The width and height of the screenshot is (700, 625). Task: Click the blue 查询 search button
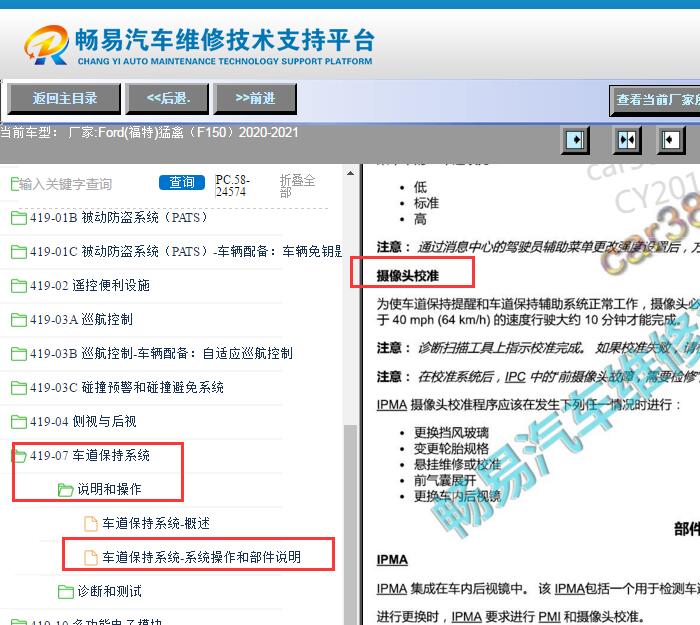point(182,182)
